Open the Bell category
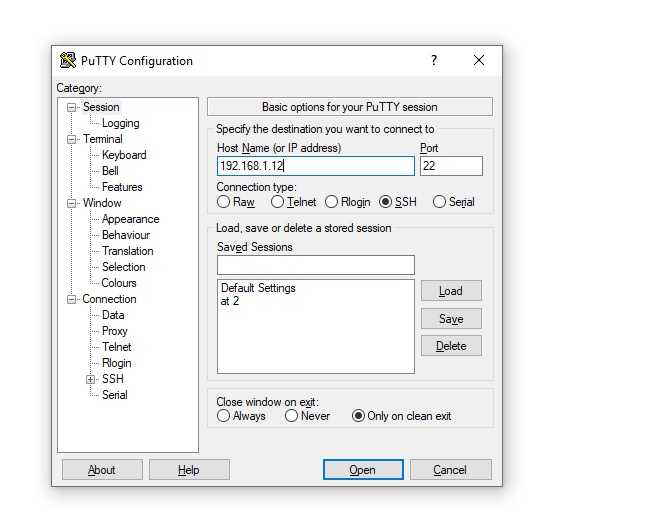 (x=110, y=171)
